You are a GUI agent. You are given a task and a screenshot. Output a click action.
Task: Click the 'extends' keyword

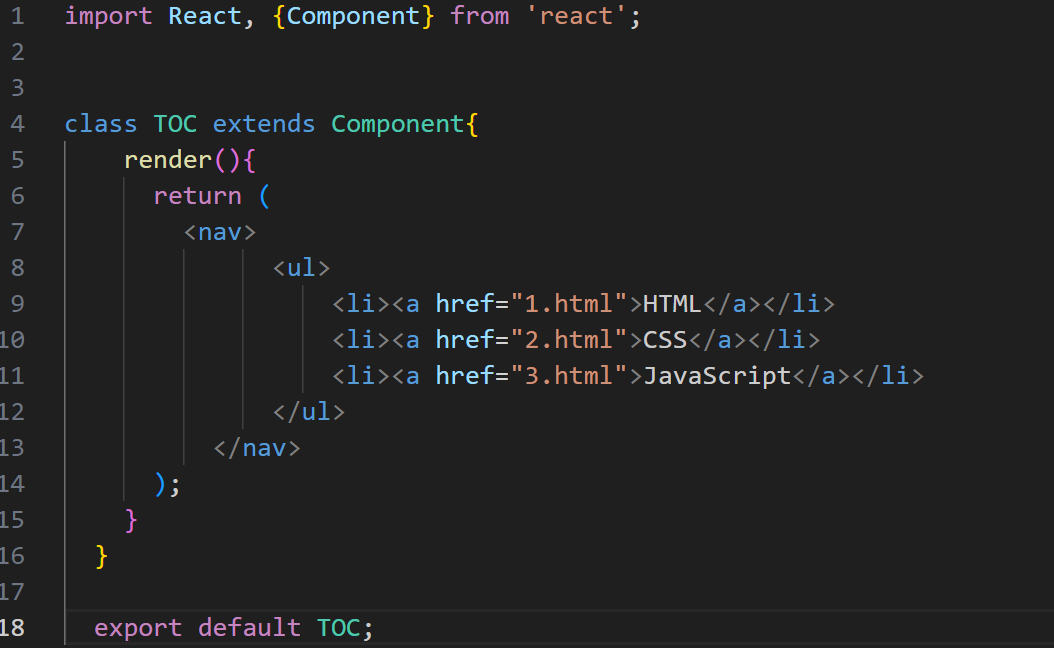point(264,124)
